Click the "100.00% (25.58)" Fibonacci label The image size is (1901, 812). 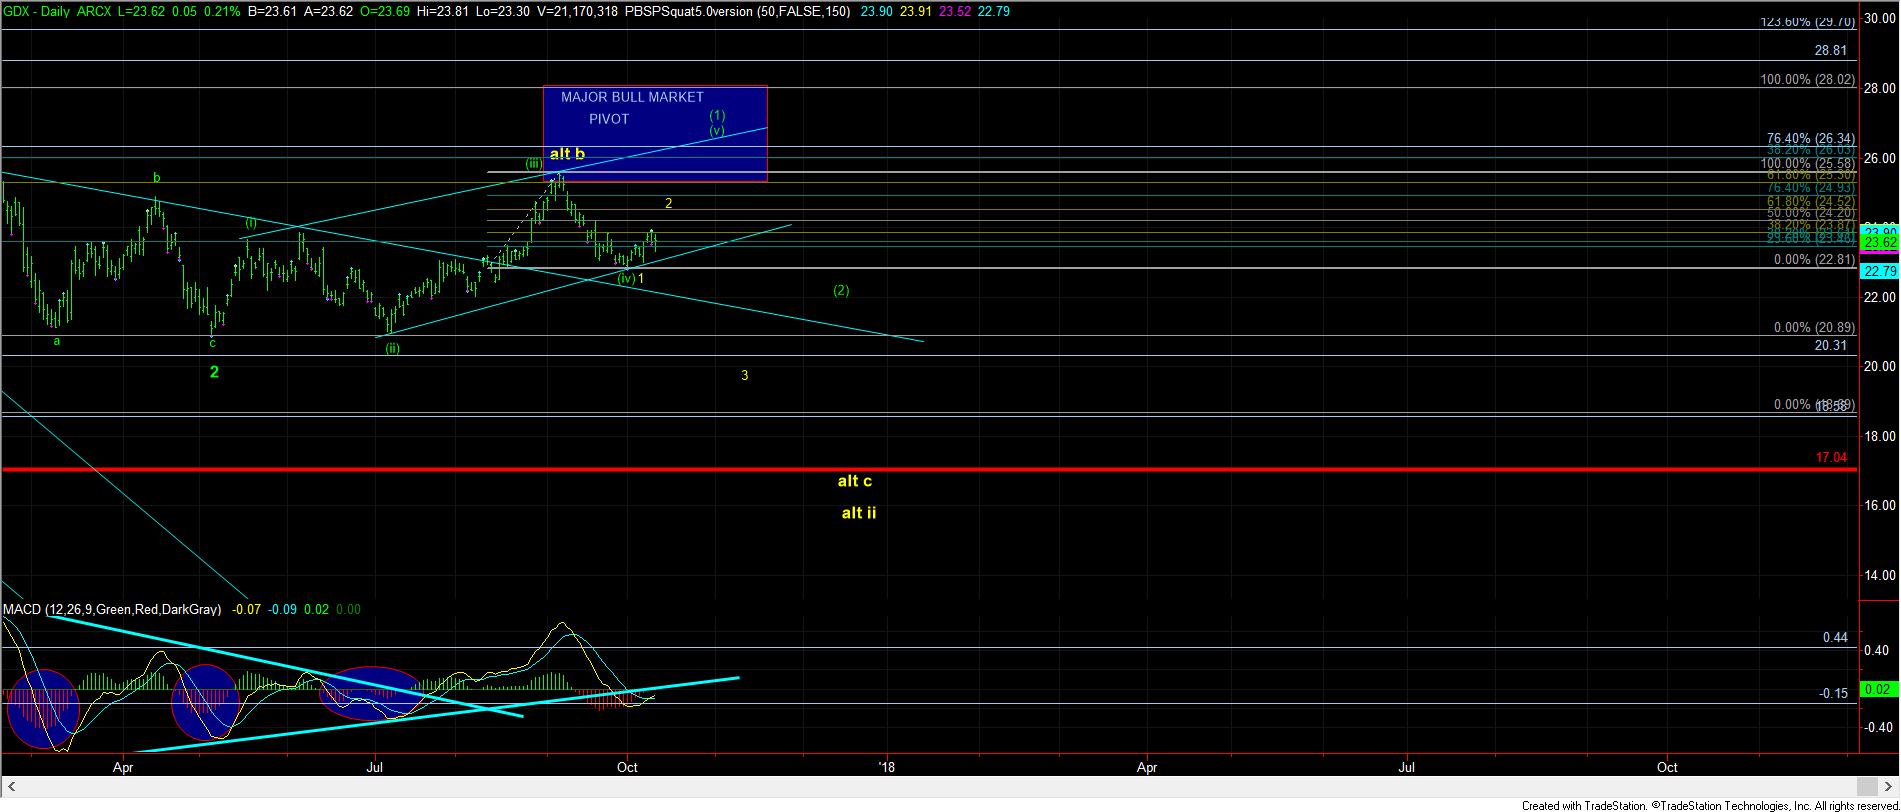tap(1808, 164)
